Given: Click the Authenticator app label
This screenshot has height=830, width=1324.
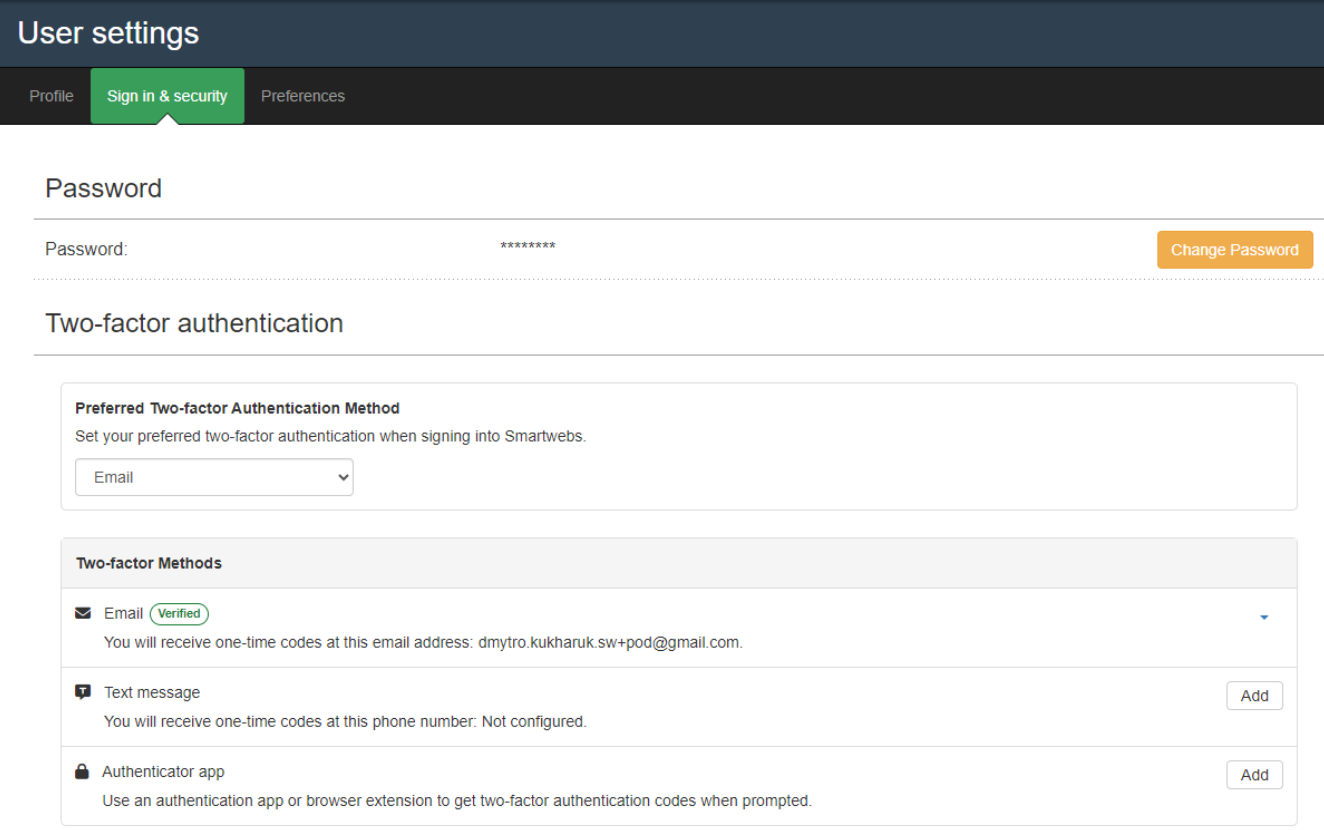Looking at the screenshot, I should click(x=163, y=772).
